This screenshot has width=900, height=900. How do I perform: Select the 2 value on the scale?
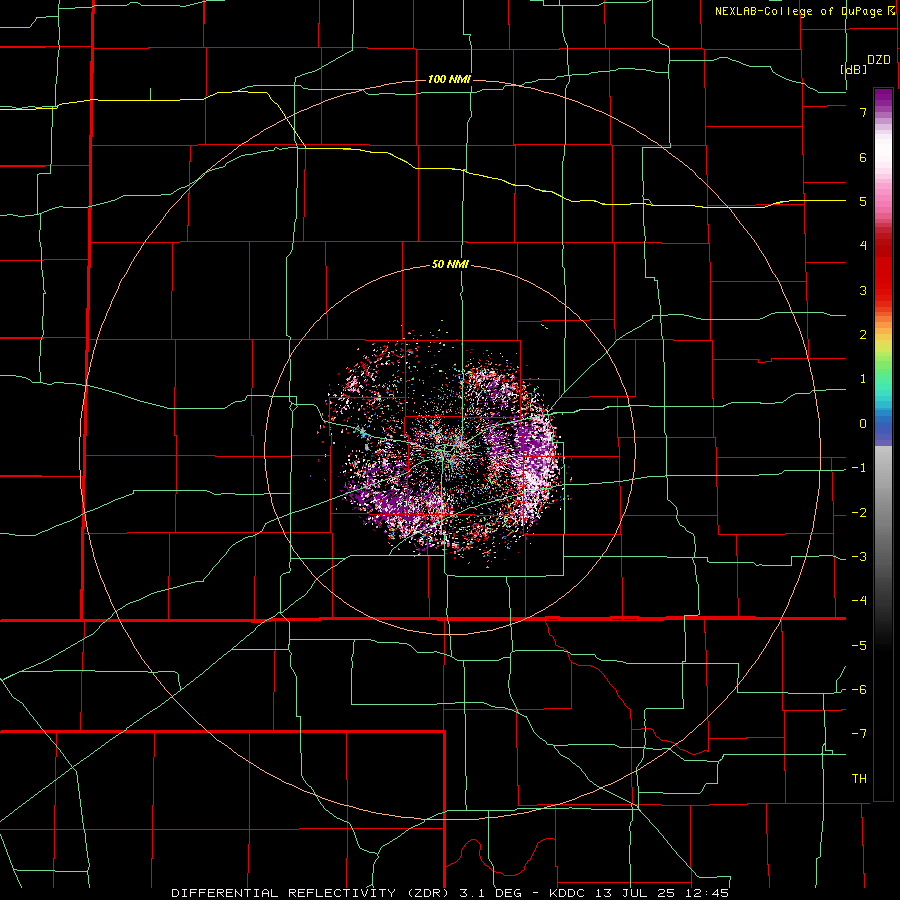click(x=863, y=335)
